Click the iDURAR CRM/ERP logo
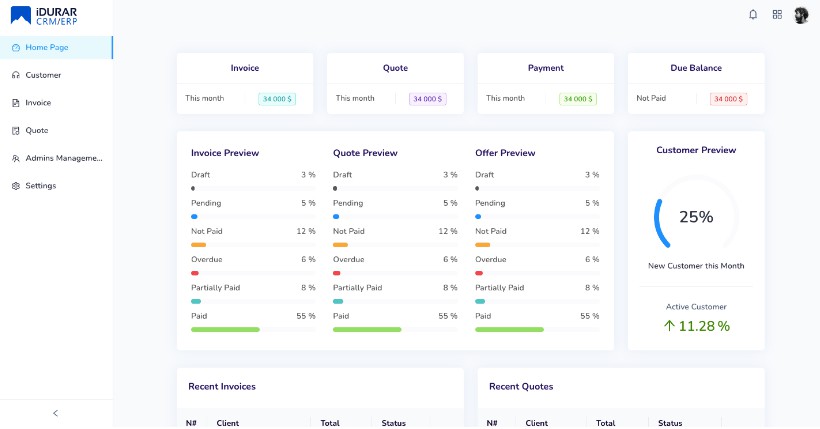 pos(45,15)
